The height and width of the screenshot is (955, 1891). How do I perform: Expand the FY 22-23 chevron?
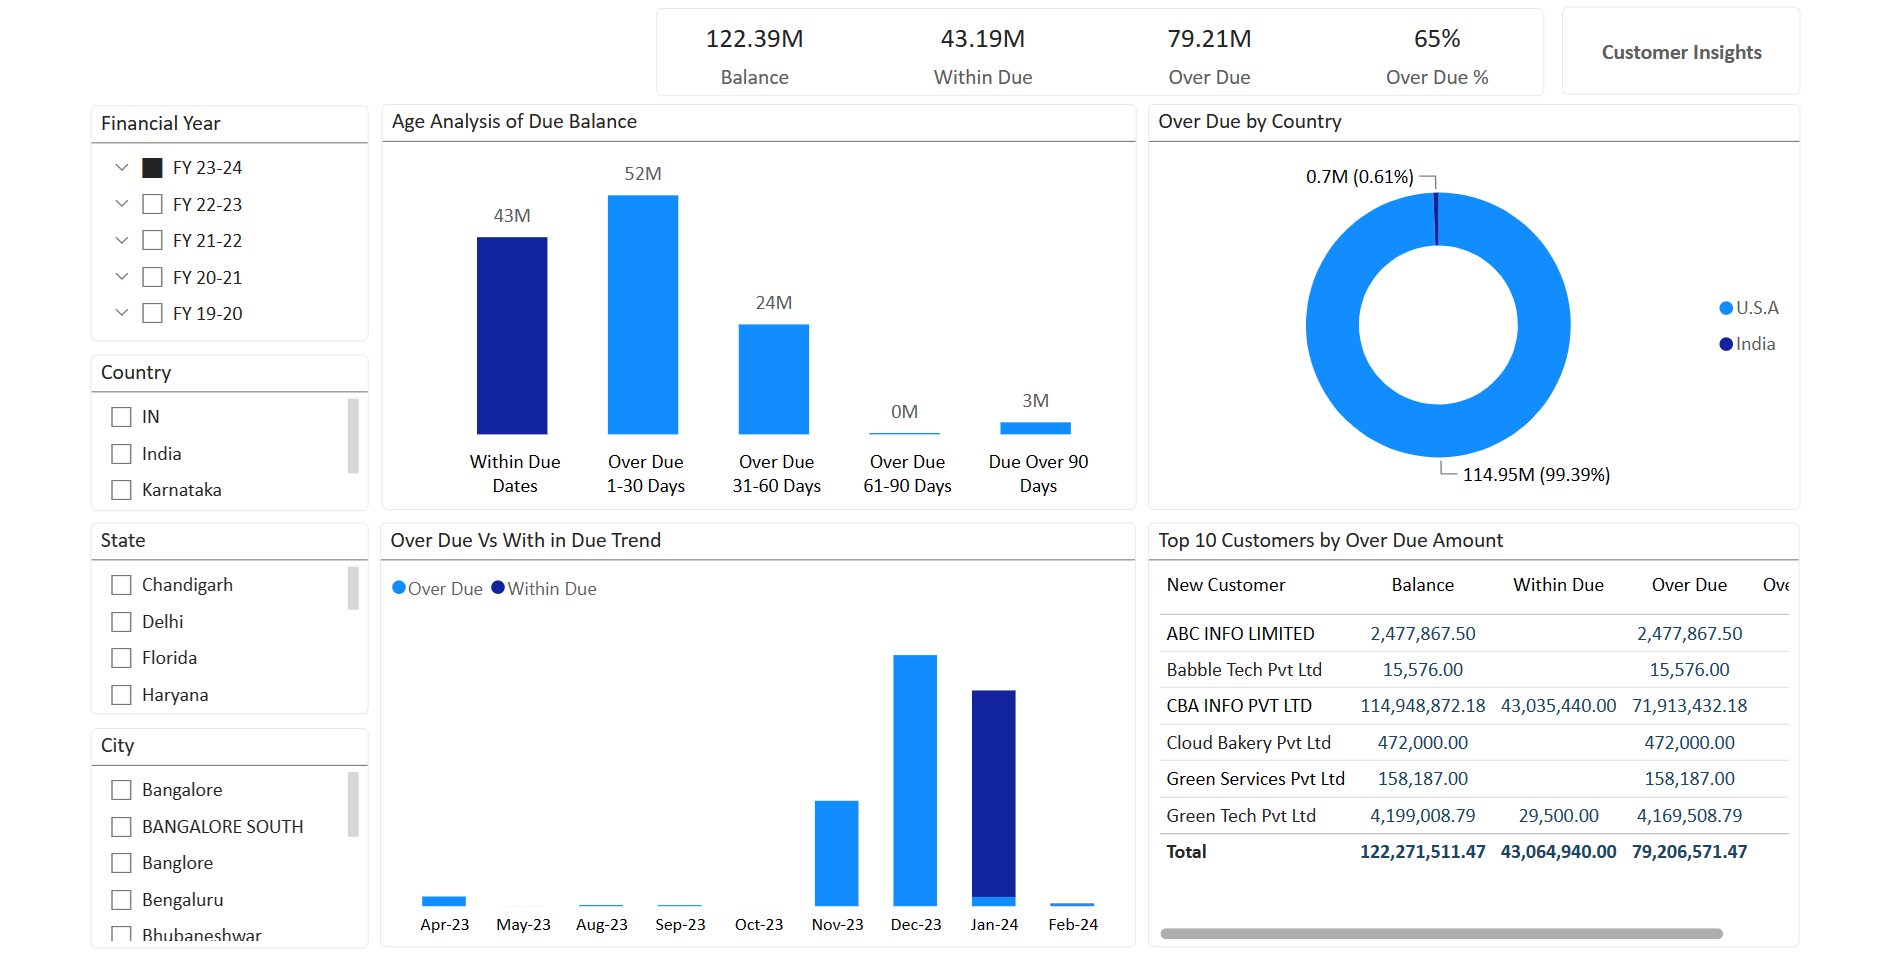coord(121,204)
